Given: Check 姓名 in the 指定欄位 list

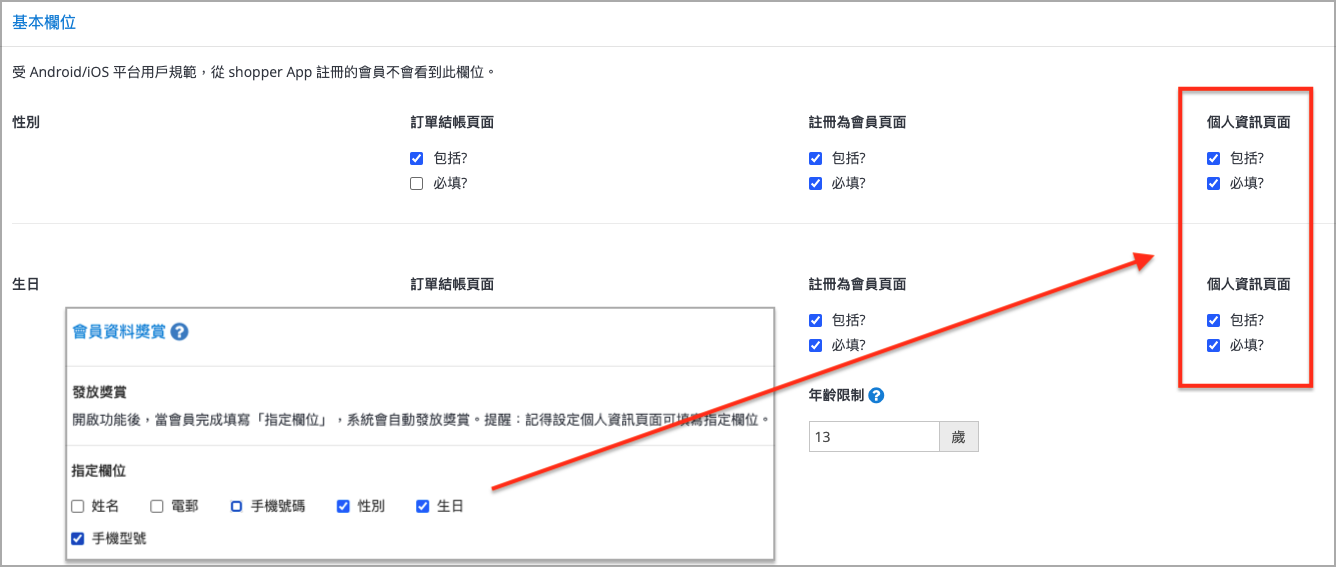Looking at the screenshot, I should point(78,506).
